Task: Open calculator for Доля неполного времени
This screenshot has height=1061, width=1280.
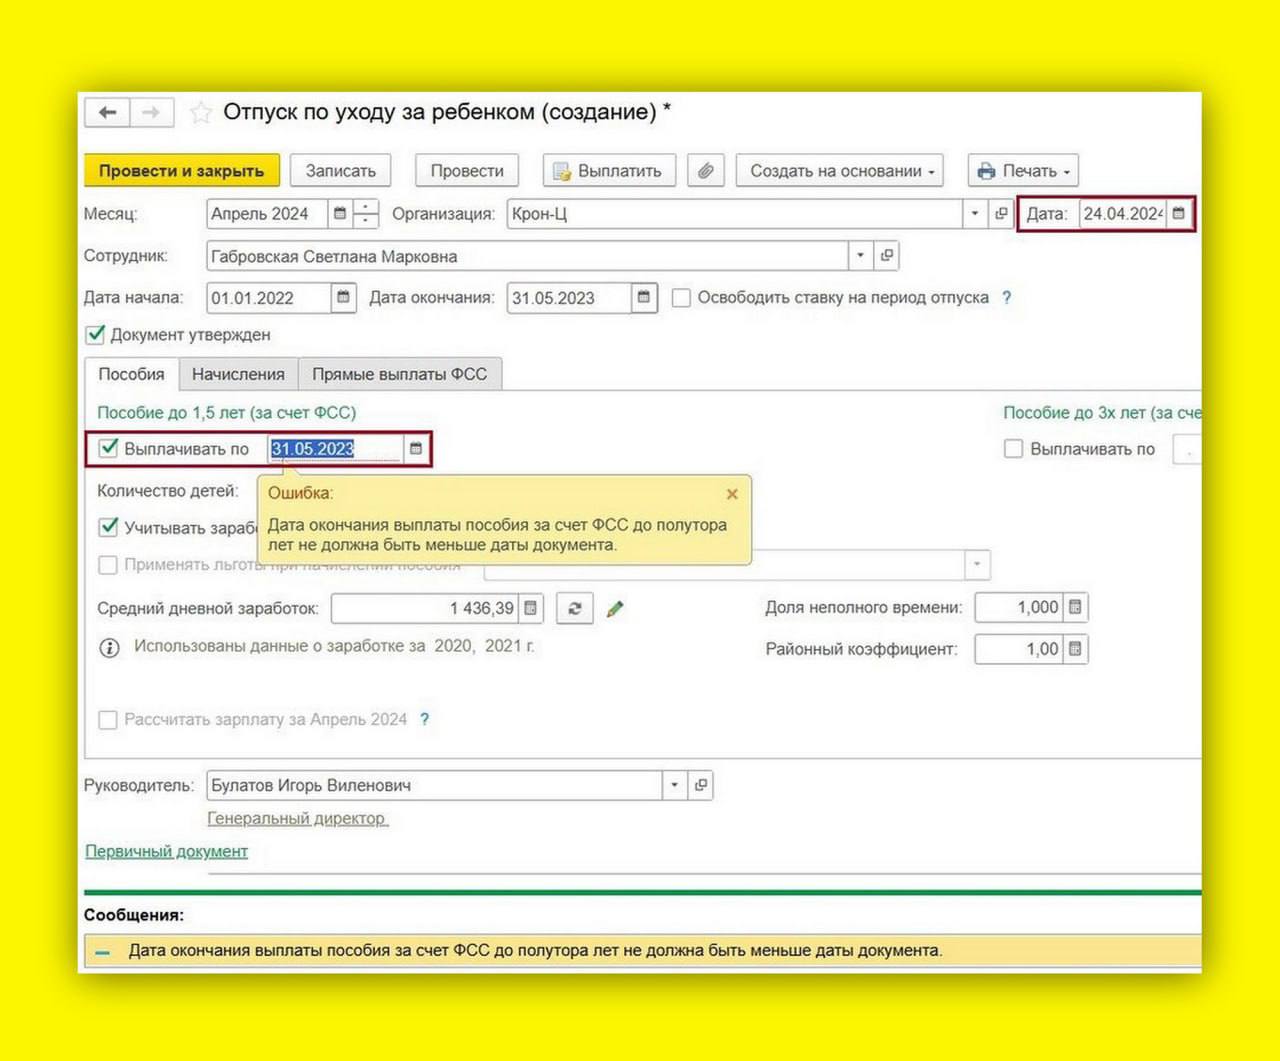Action: (x=1075, y=607)
